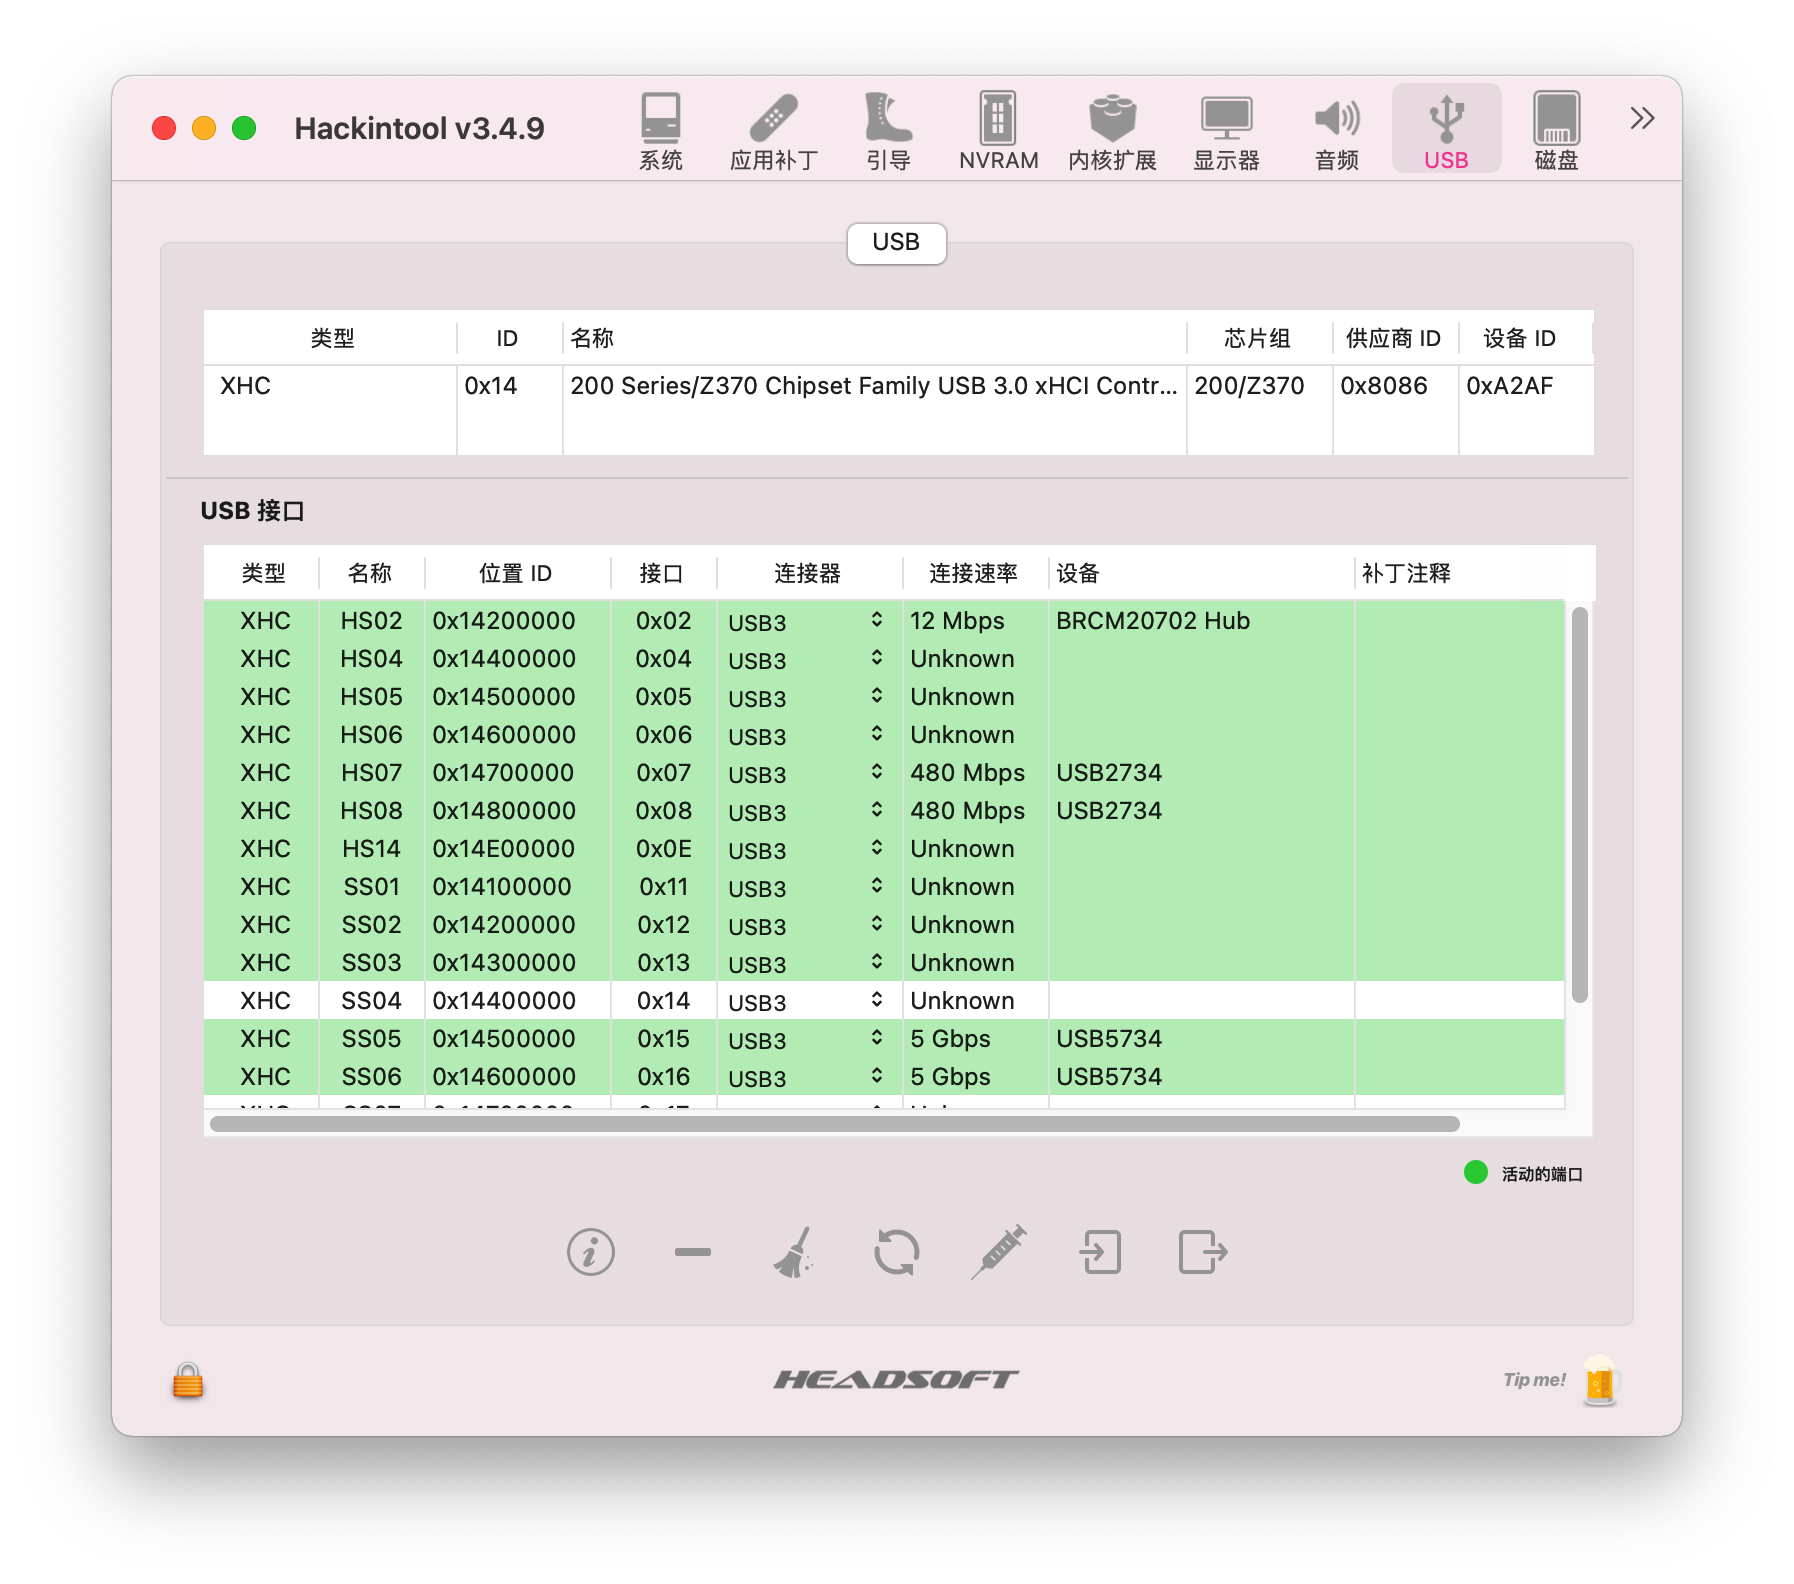Click the refresh arrows icon

[896, 1252]
